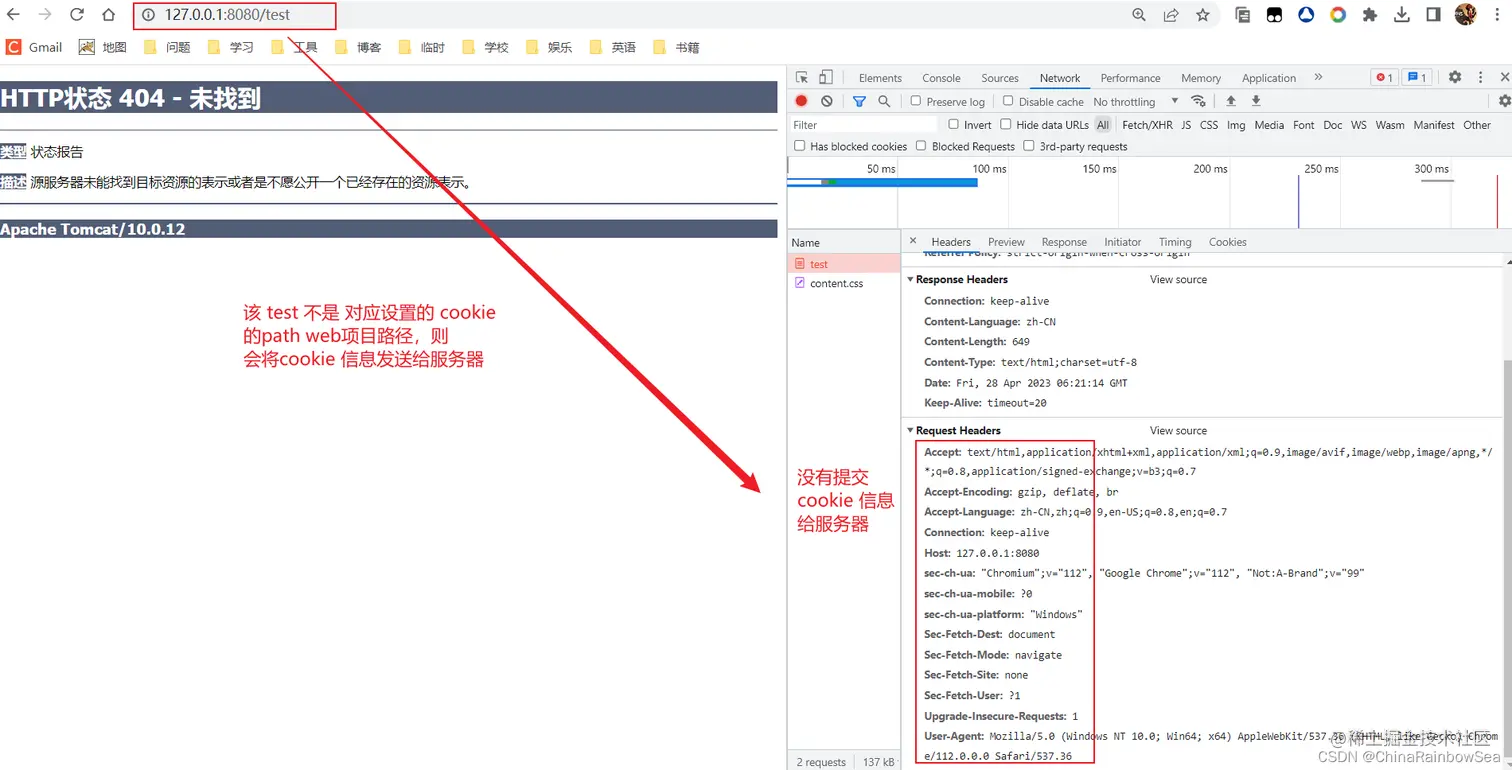This screenshot has width=1512, height=770.
Task: Open the Response tab of the request
Action: [1064, 242]
